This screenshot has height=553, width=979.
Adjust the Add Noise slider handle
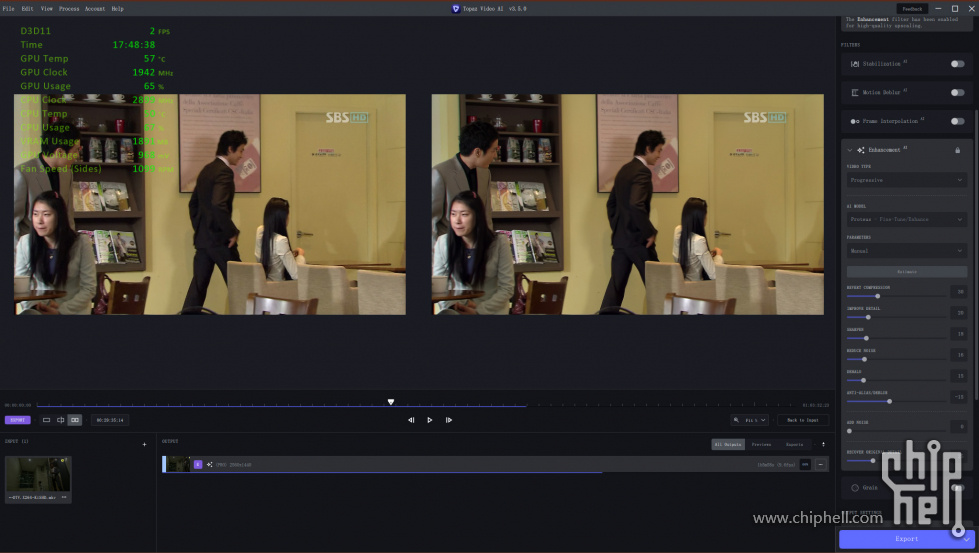pyautogui.click(x=849, y=431)
